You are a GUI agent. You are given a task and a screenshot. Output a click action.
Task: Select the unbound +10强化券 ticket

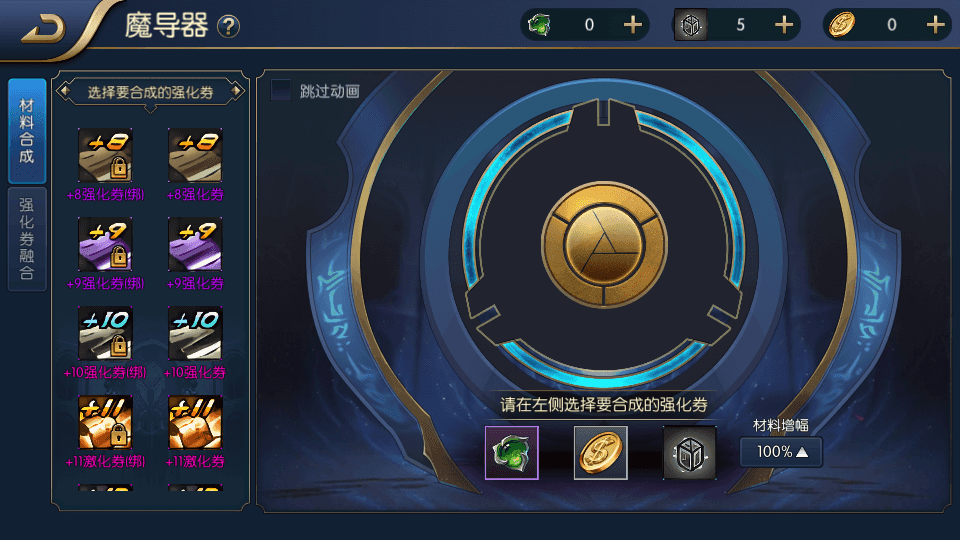tap(195, 333)
